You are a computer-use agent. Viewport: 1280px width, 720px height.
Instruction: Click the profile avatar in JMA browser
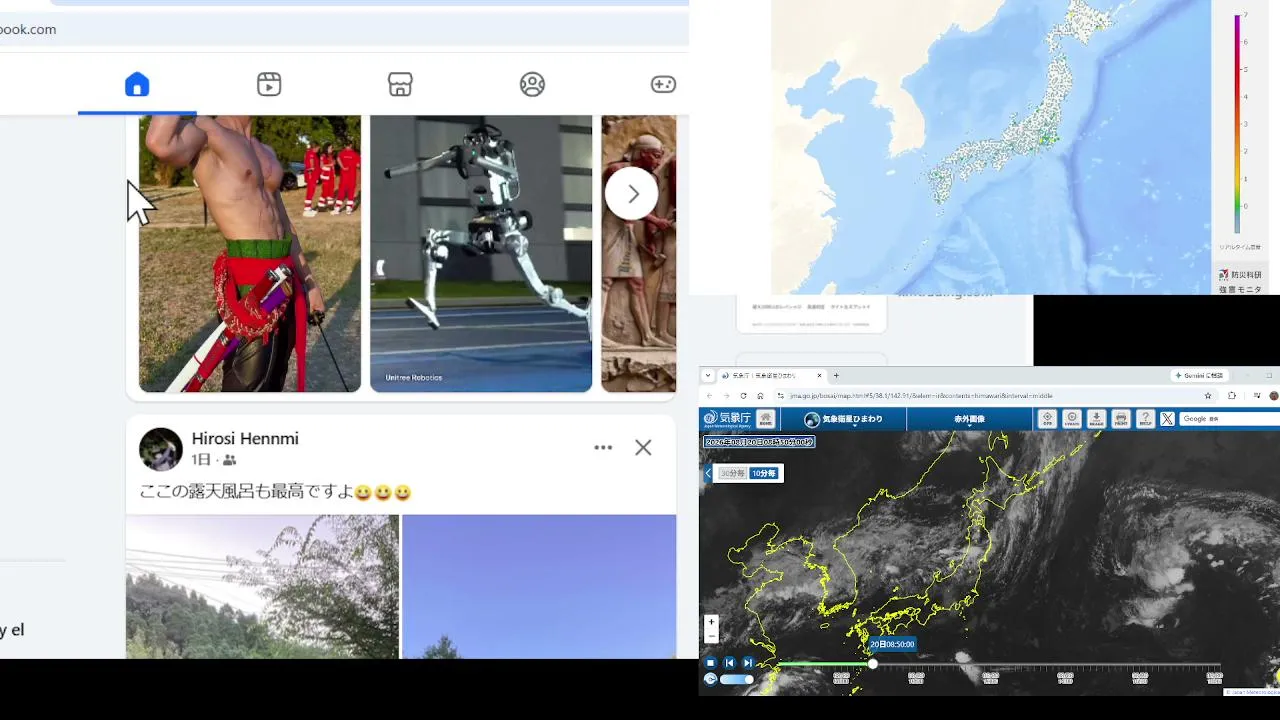tap(1274, 396)
